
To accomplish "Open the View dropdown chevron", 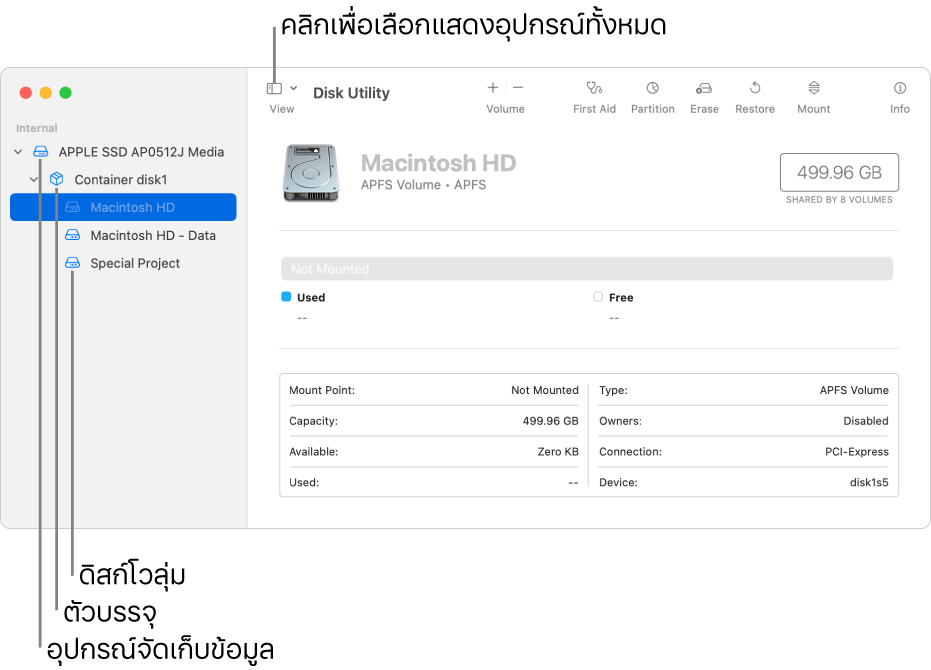I will (293, 88).
